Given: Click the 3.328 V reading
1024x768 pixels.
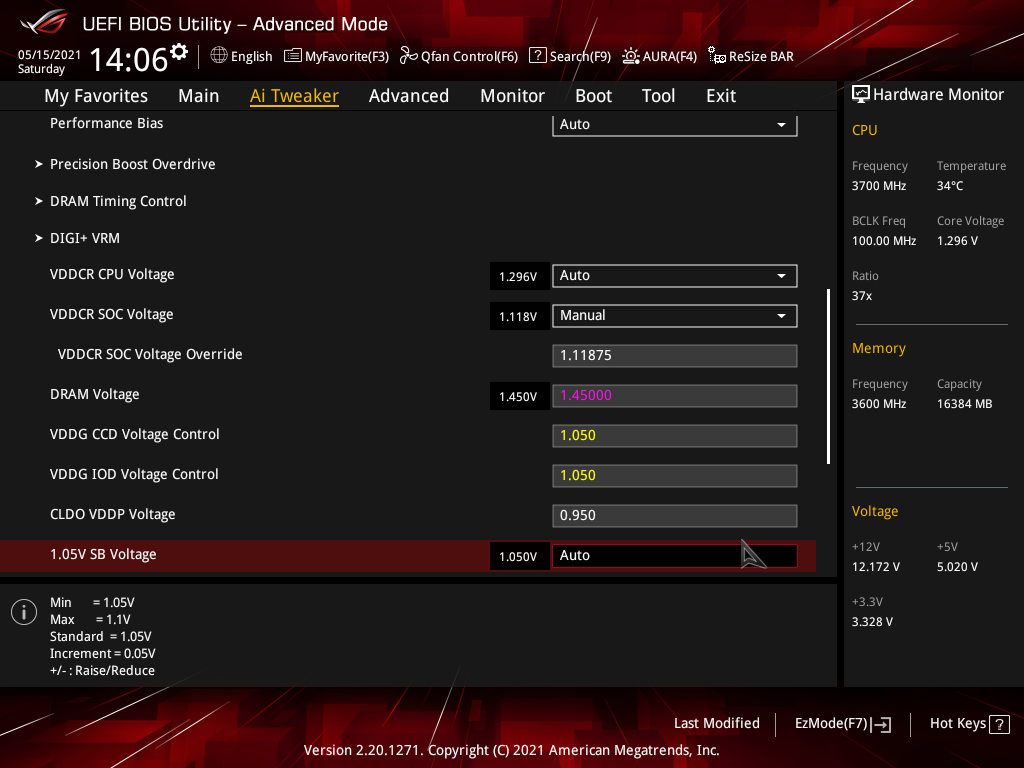Looking at the screenshot, I should [872, 622].
